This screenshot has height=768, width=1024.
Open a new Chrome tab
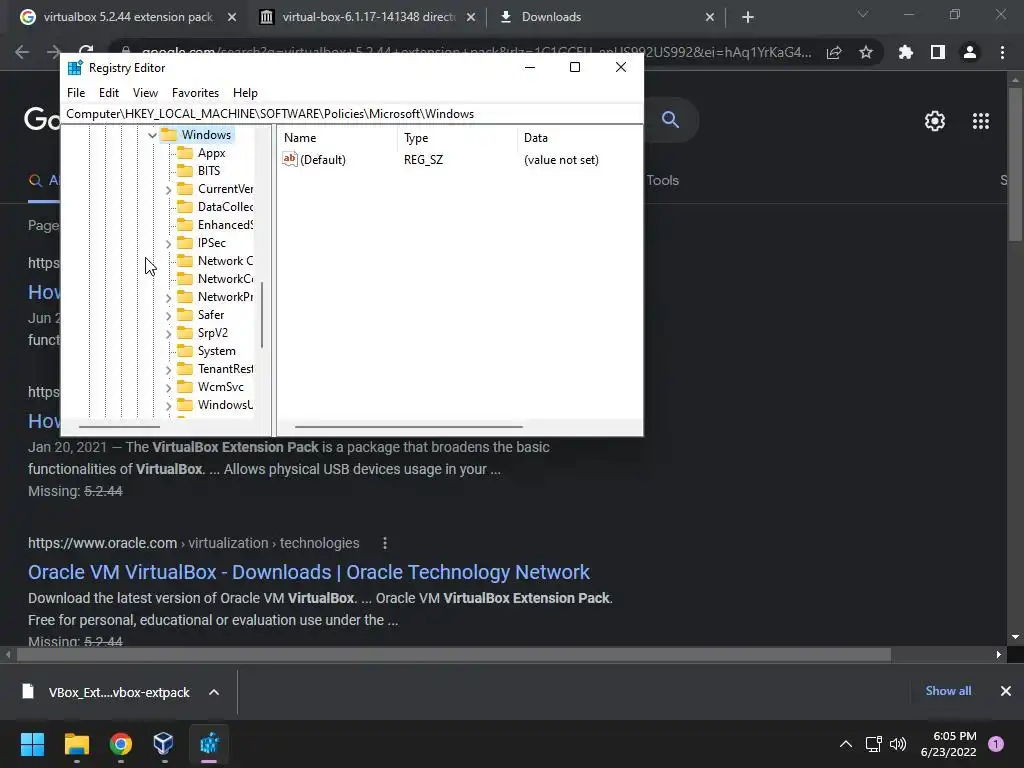(x=748, y=18)
